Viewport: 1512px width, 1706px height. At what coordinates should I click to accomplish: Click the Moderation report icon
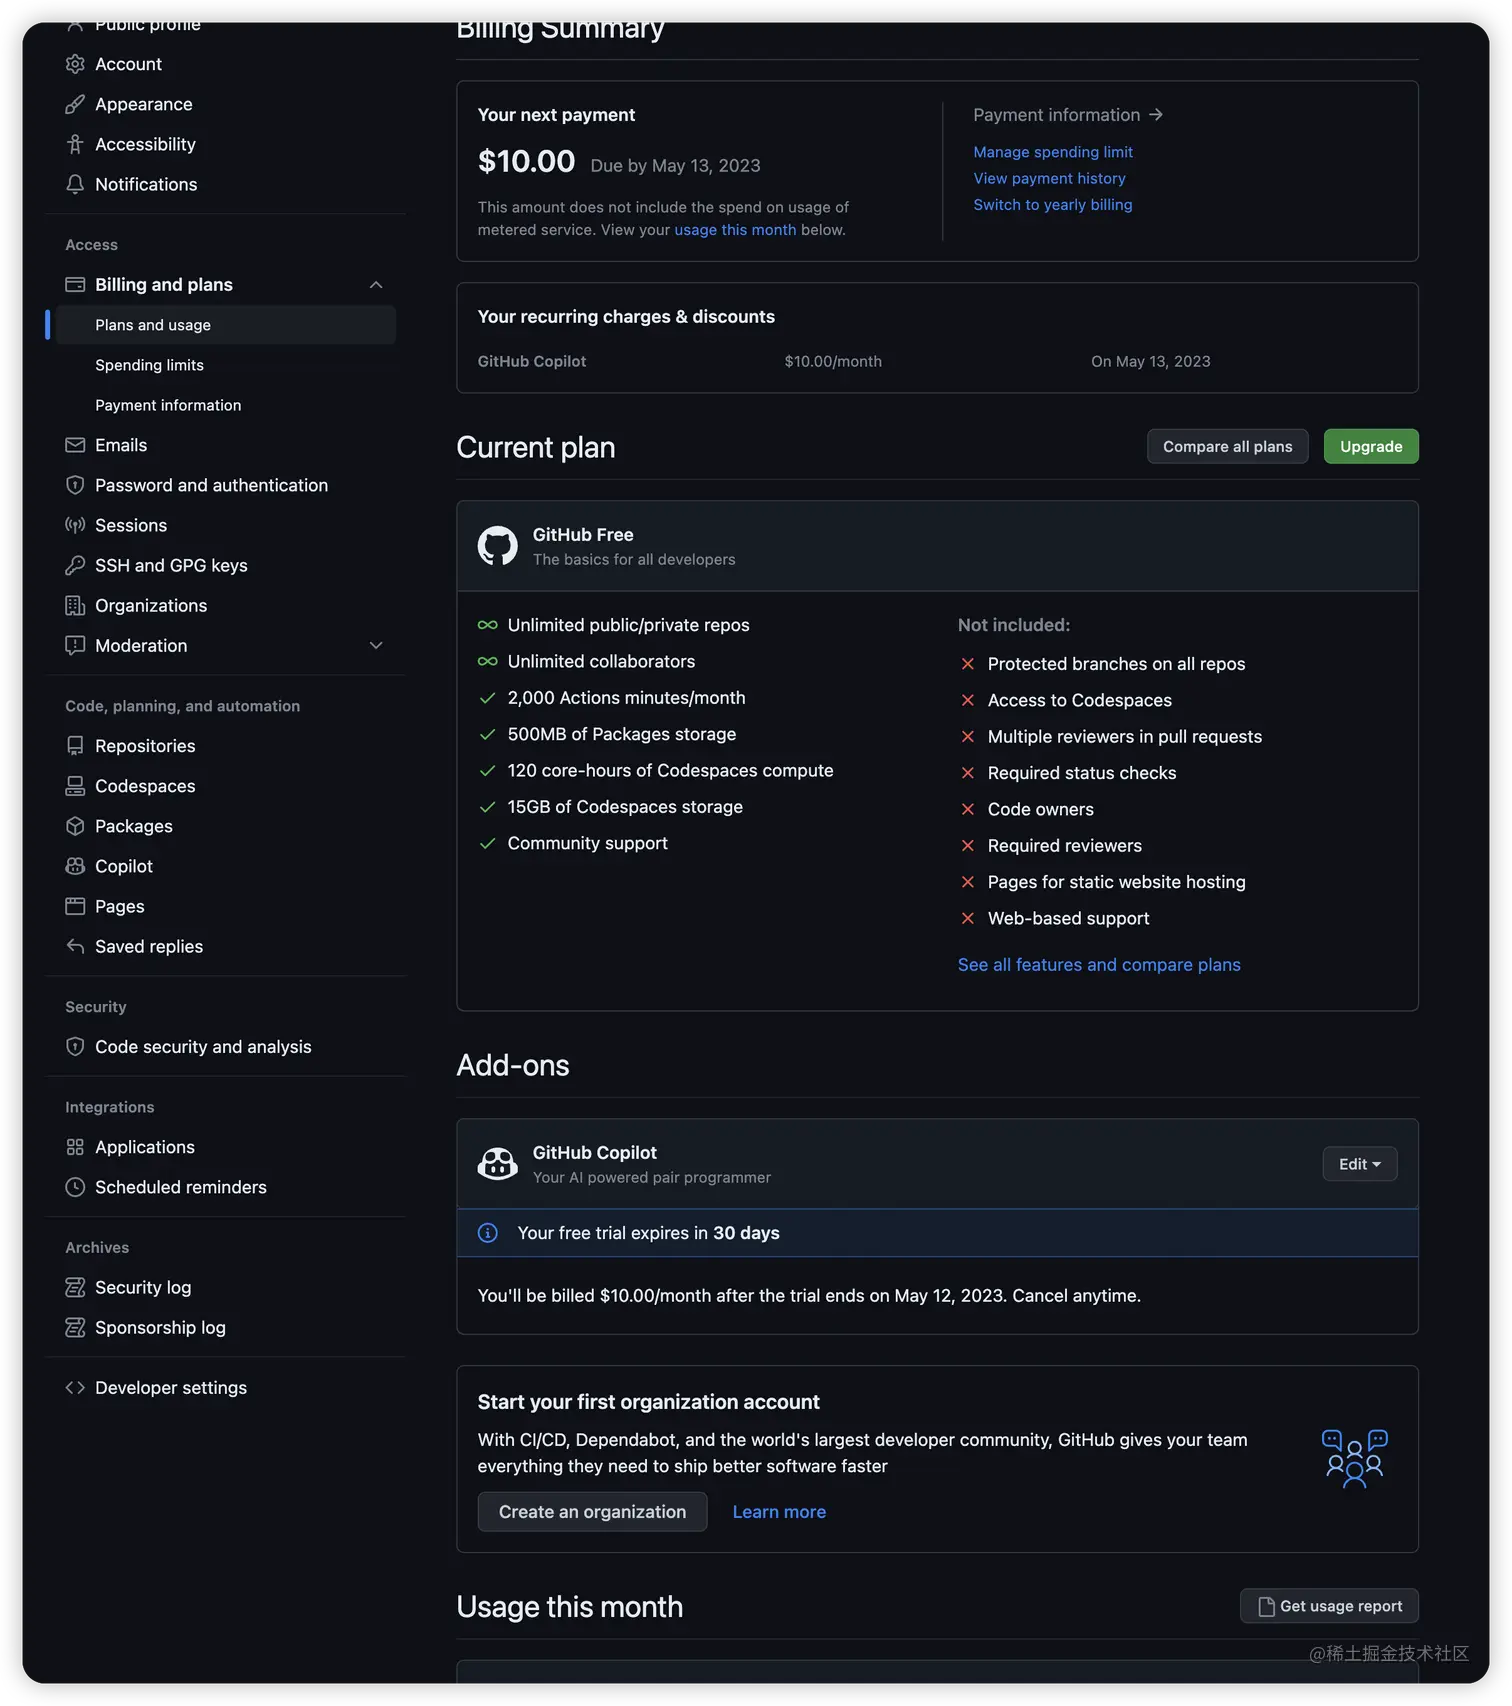[x=75, y=645]
